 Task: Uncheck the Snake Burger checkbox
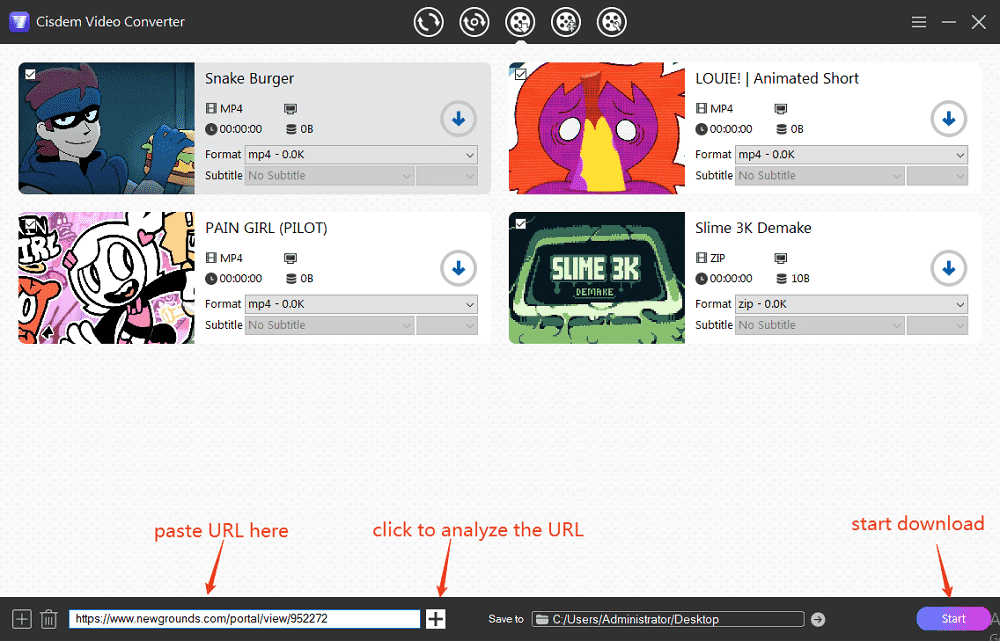(x=30, y=74)
